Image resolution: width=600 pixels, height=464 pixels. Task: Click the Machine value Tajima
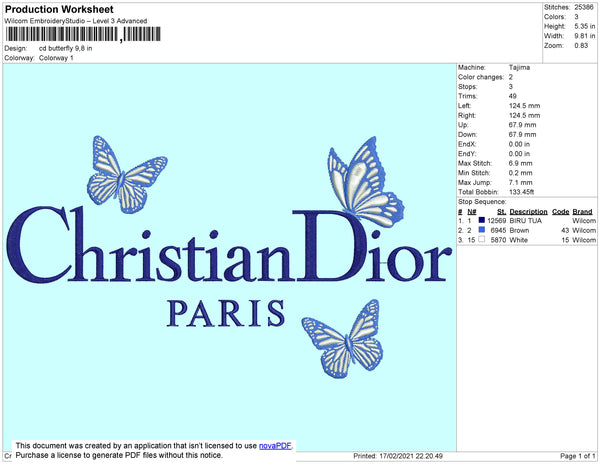point(519,67)
